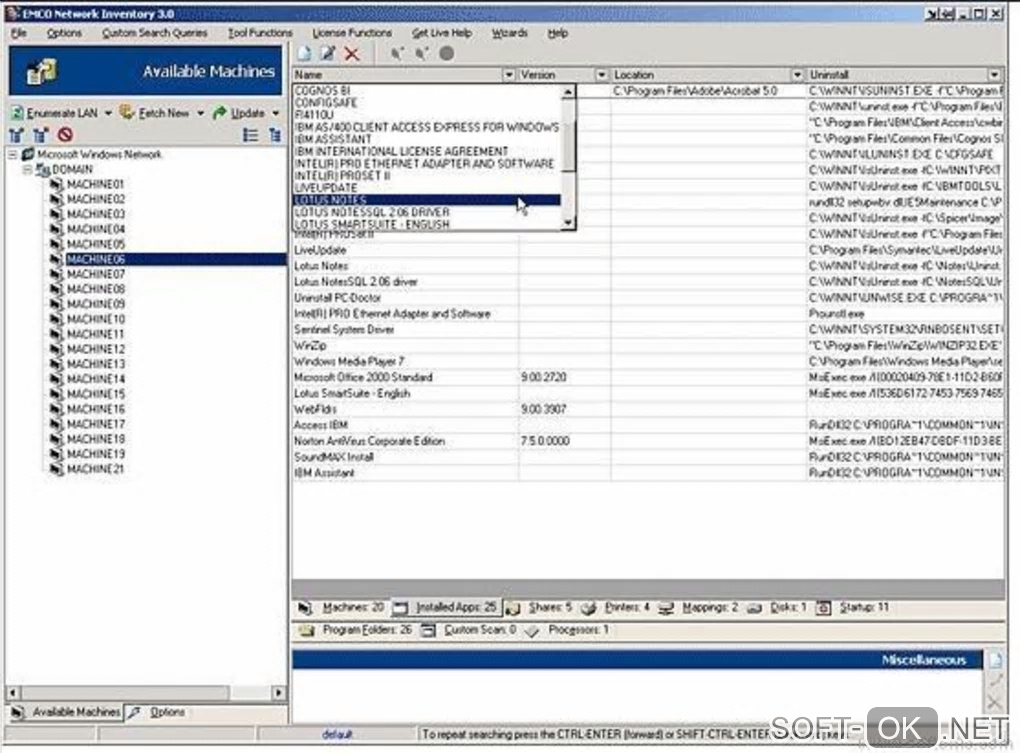Collapse the DOMAIN tree node

pyautogui.click(x=27, y=170)
